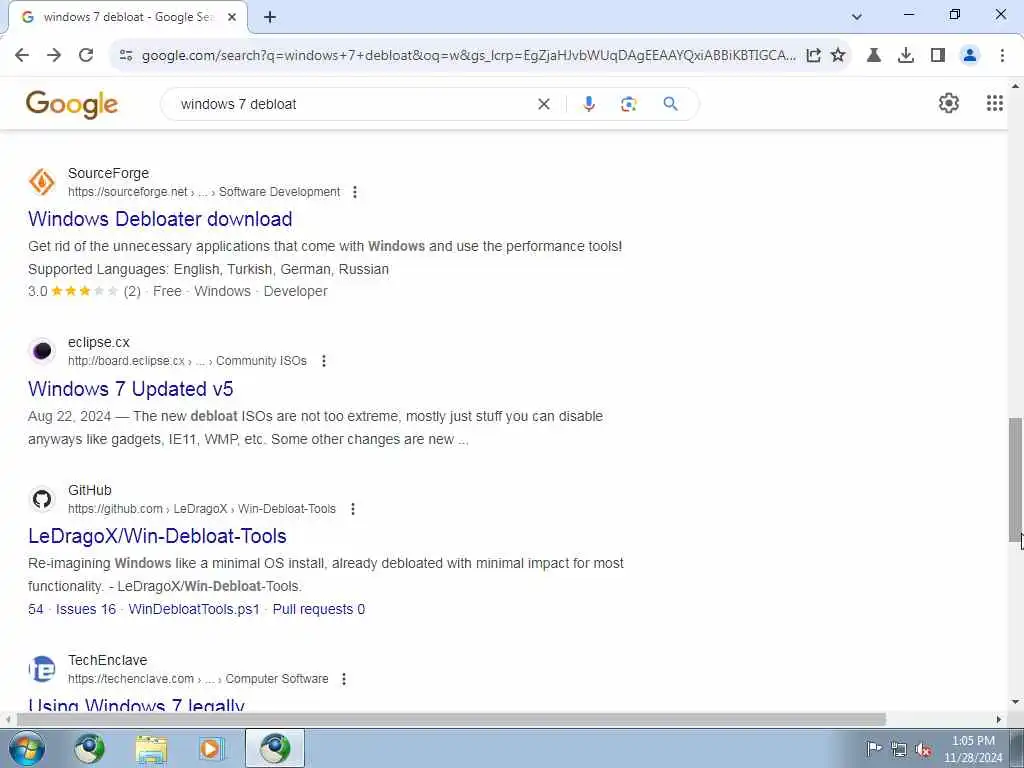Open the Google apps grid
1024x768 pixels.
tap(995, 103)
